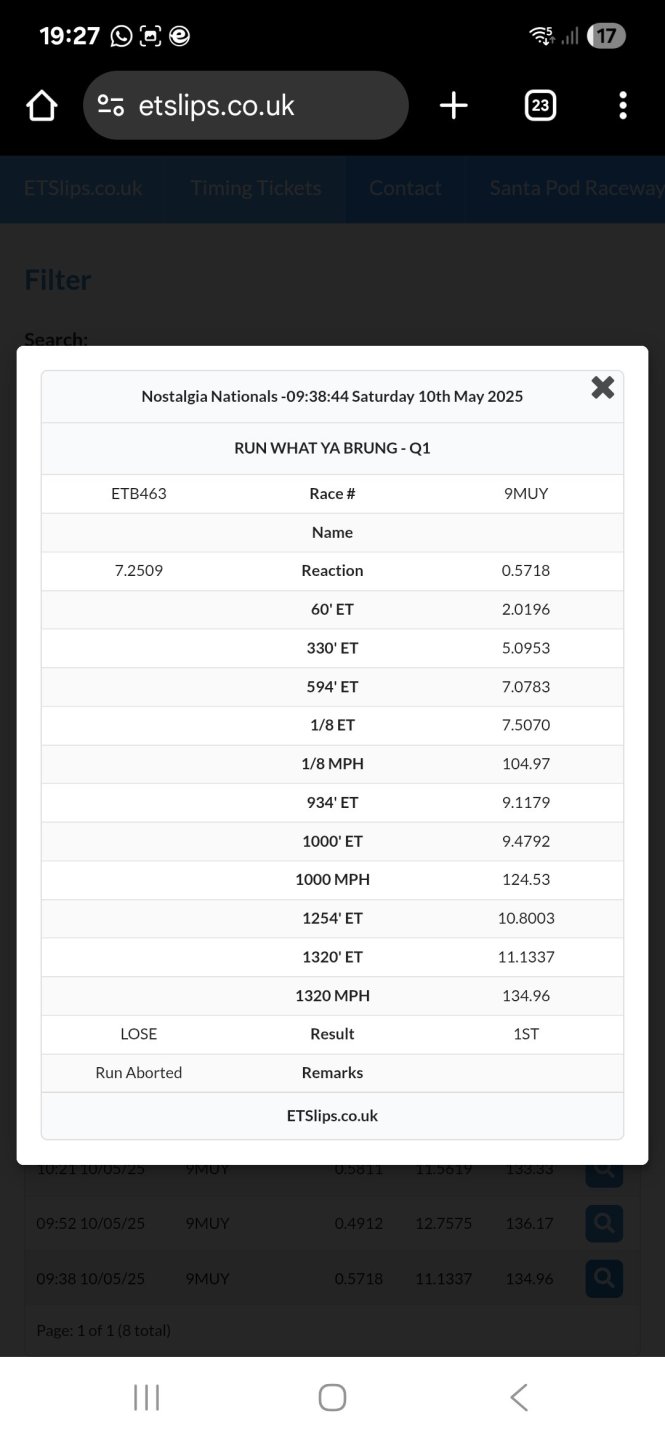Close the timing slip popup
The width and height of the screenshot is (665, 1440).
(602, 388)
